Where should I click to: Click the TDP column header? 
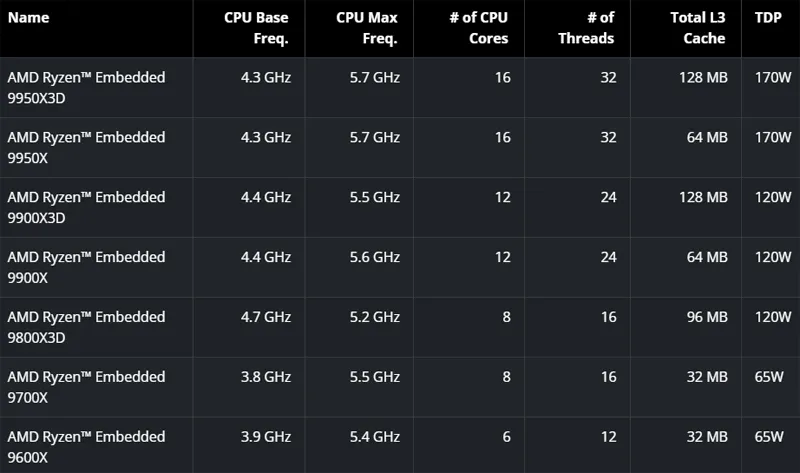[x=767, y=17]
